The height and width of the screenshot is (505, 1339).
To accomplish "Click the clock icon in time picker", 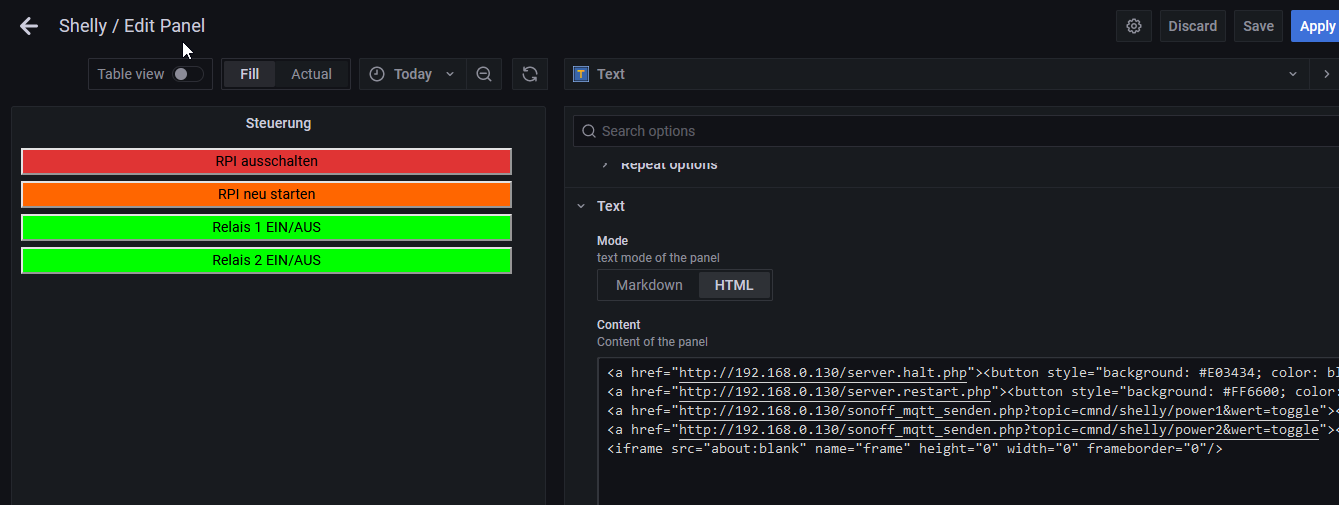I will 377,74.
